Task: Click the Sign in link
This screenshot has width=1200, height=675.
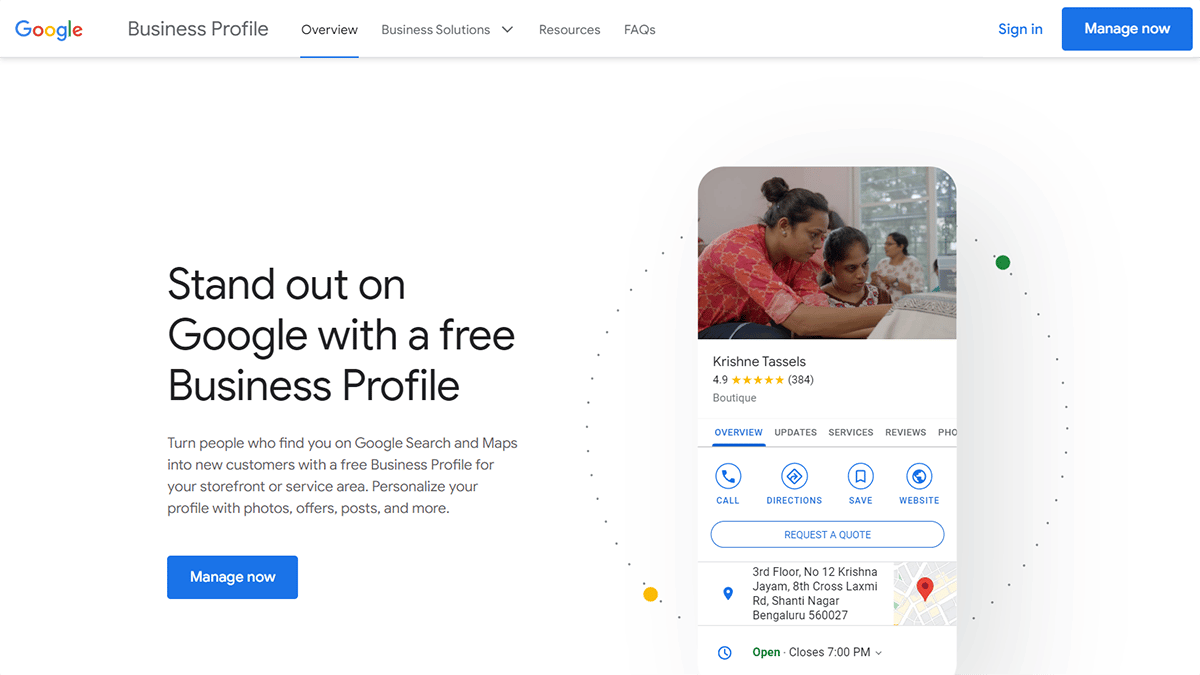Action: [1020, 29]
